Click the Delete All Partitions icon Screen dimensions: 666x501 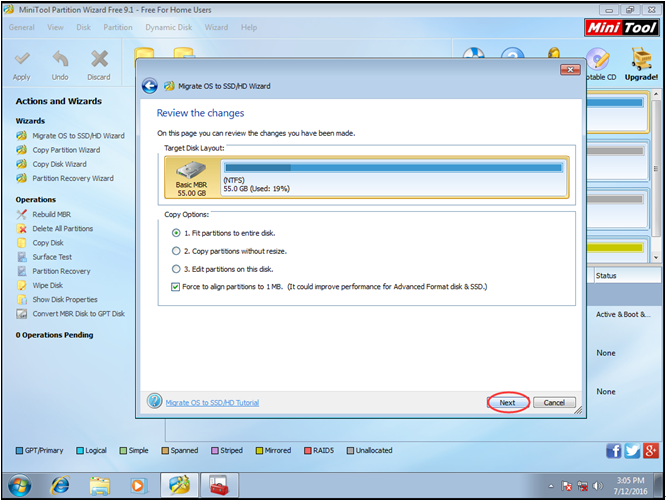[22, 229]
